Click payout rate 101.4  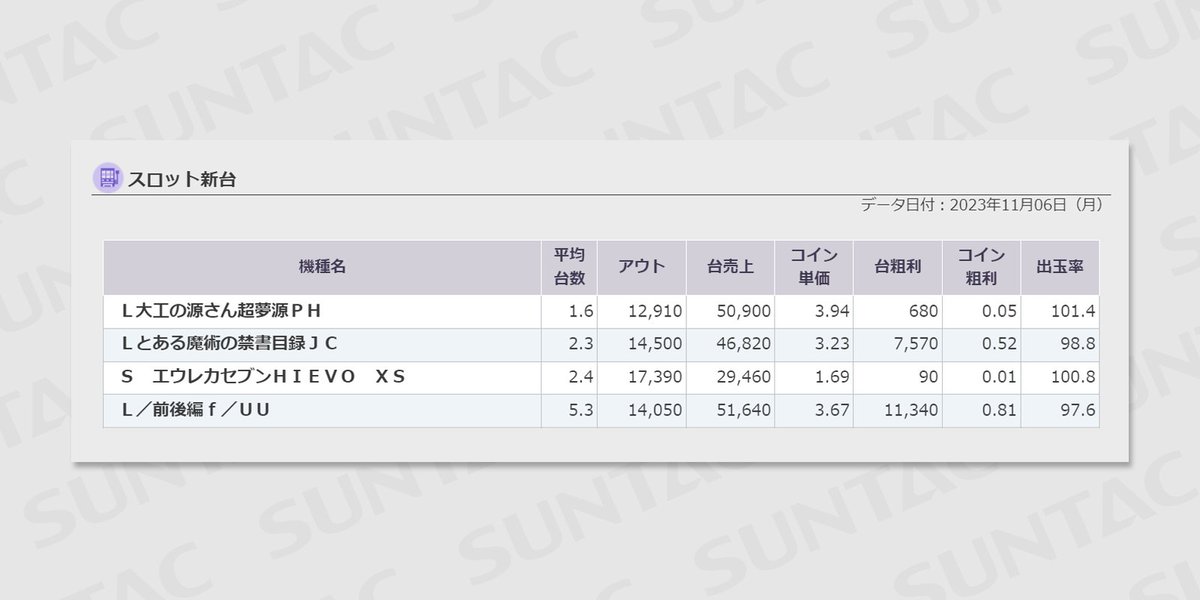1074,311
